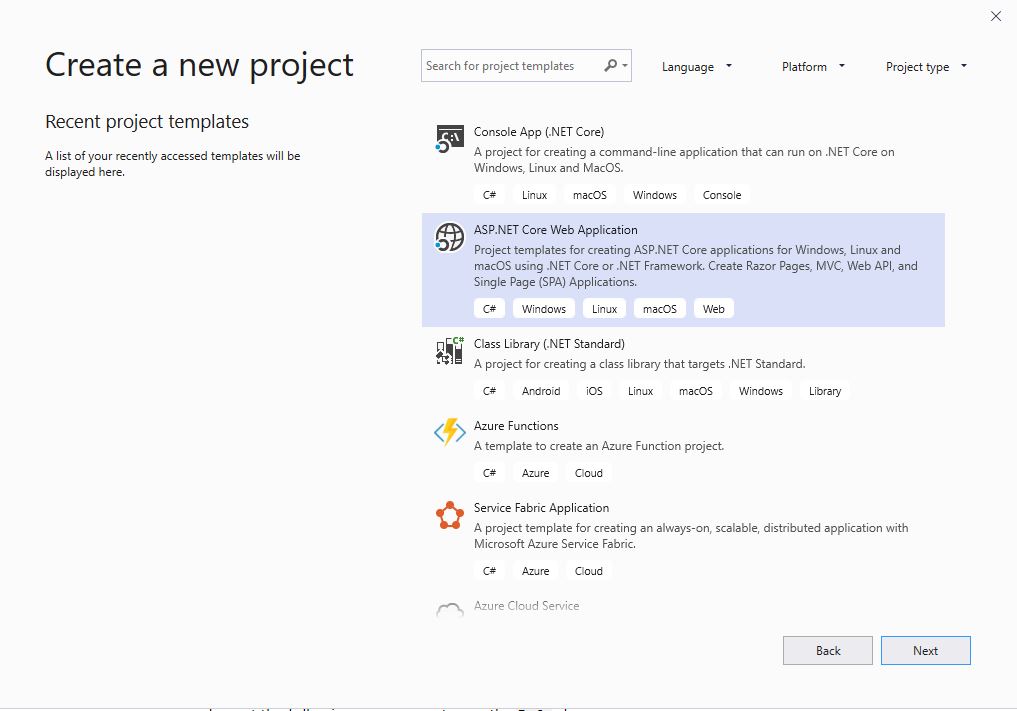Click the Azure Functions lightning icon

click(449, 432)
